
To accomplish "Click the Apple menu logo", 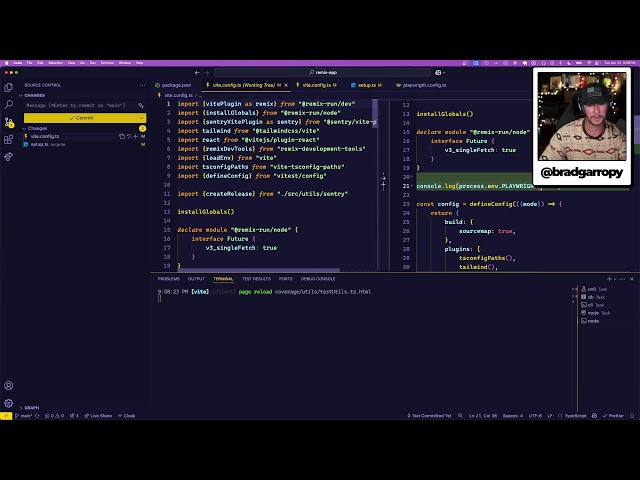I will (x=6, y=63).
